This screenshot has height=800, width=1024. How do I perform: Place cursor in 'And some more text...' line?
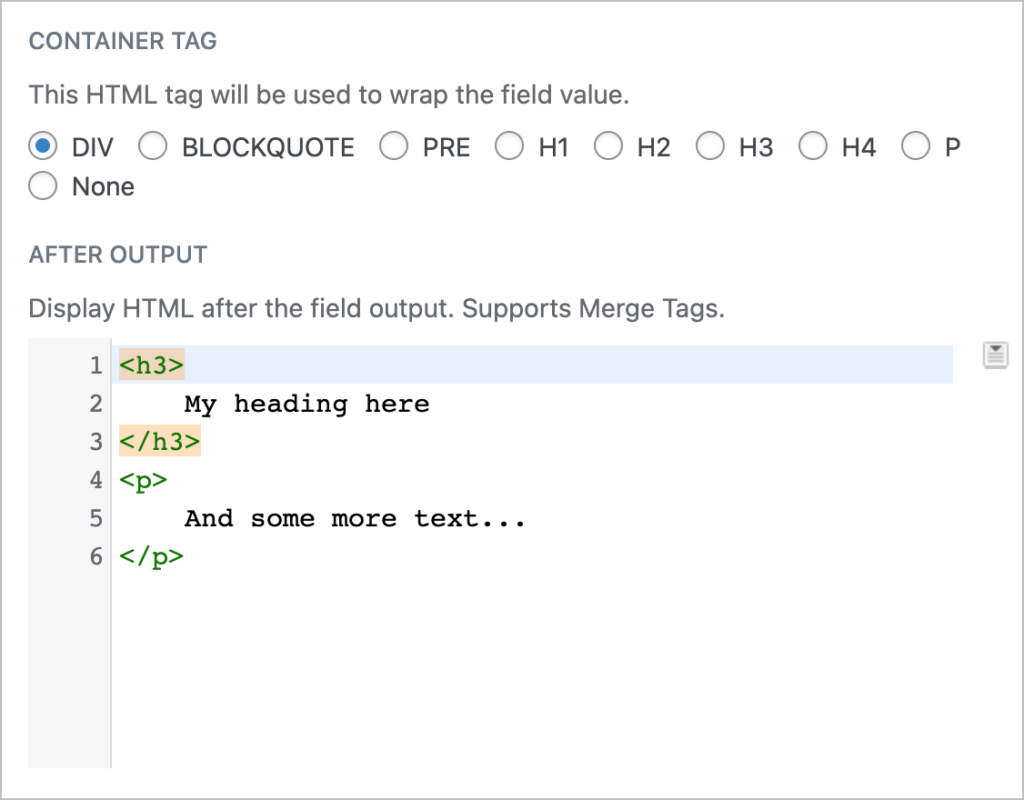point(355,519)
